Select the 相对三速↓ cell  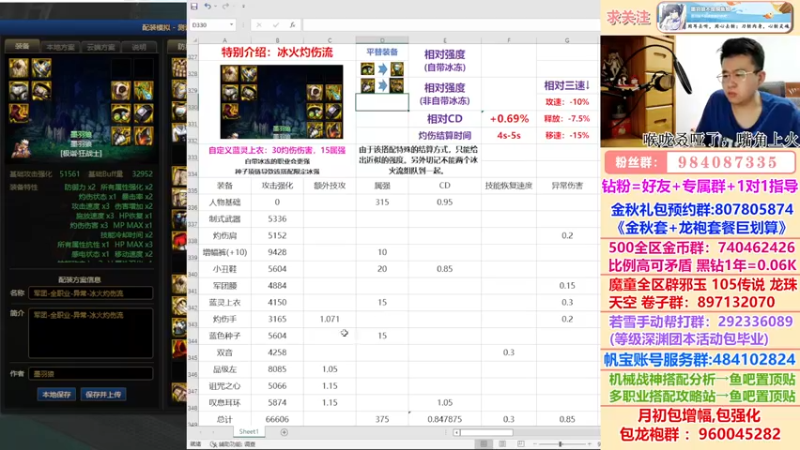[567, 85]
